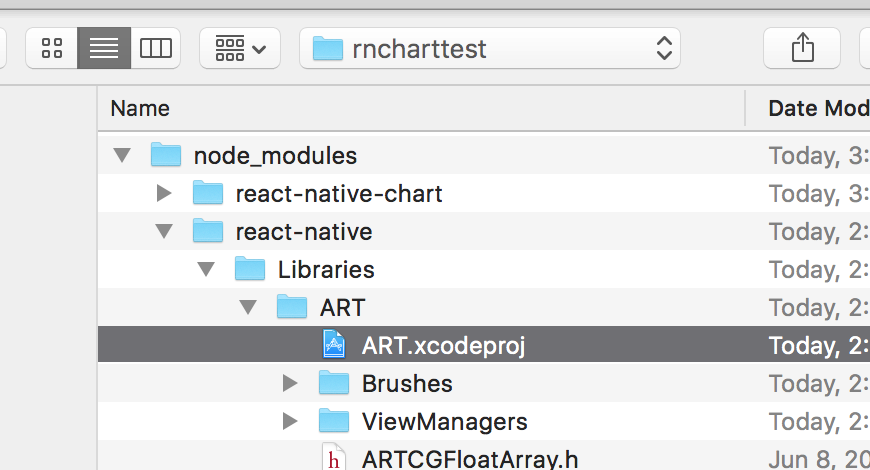Select the ARTCGFloatArray.h file name
Screen dimensions: 870x470
(x=470, y=459)
